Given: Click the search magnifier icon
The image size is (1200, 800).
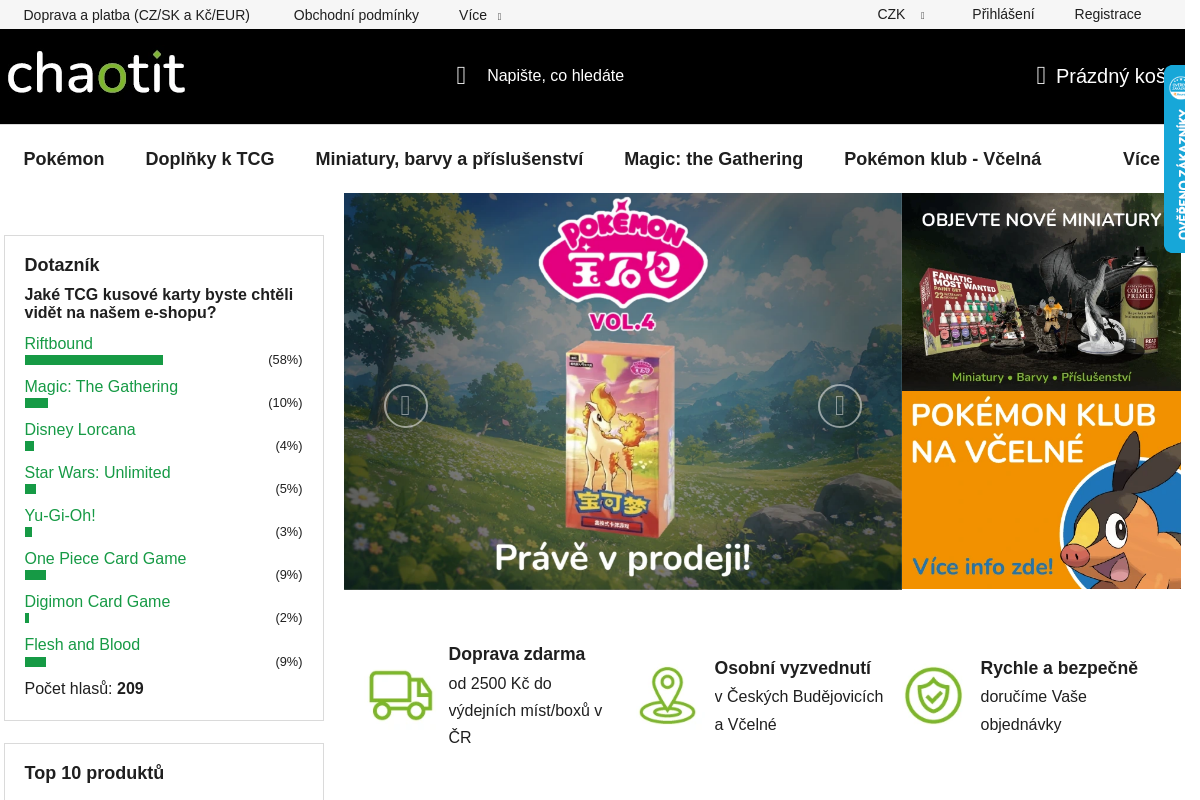Looking at the screenshot, I should click(x=461, y=76).
